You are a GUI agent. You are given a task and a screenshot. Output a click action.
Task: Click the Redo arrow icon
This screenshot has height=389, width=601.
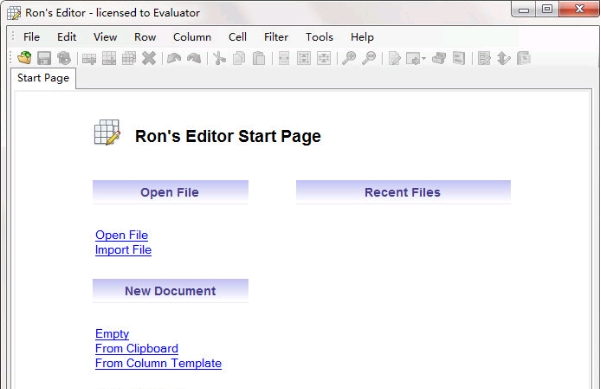click(x=194, y=58)
